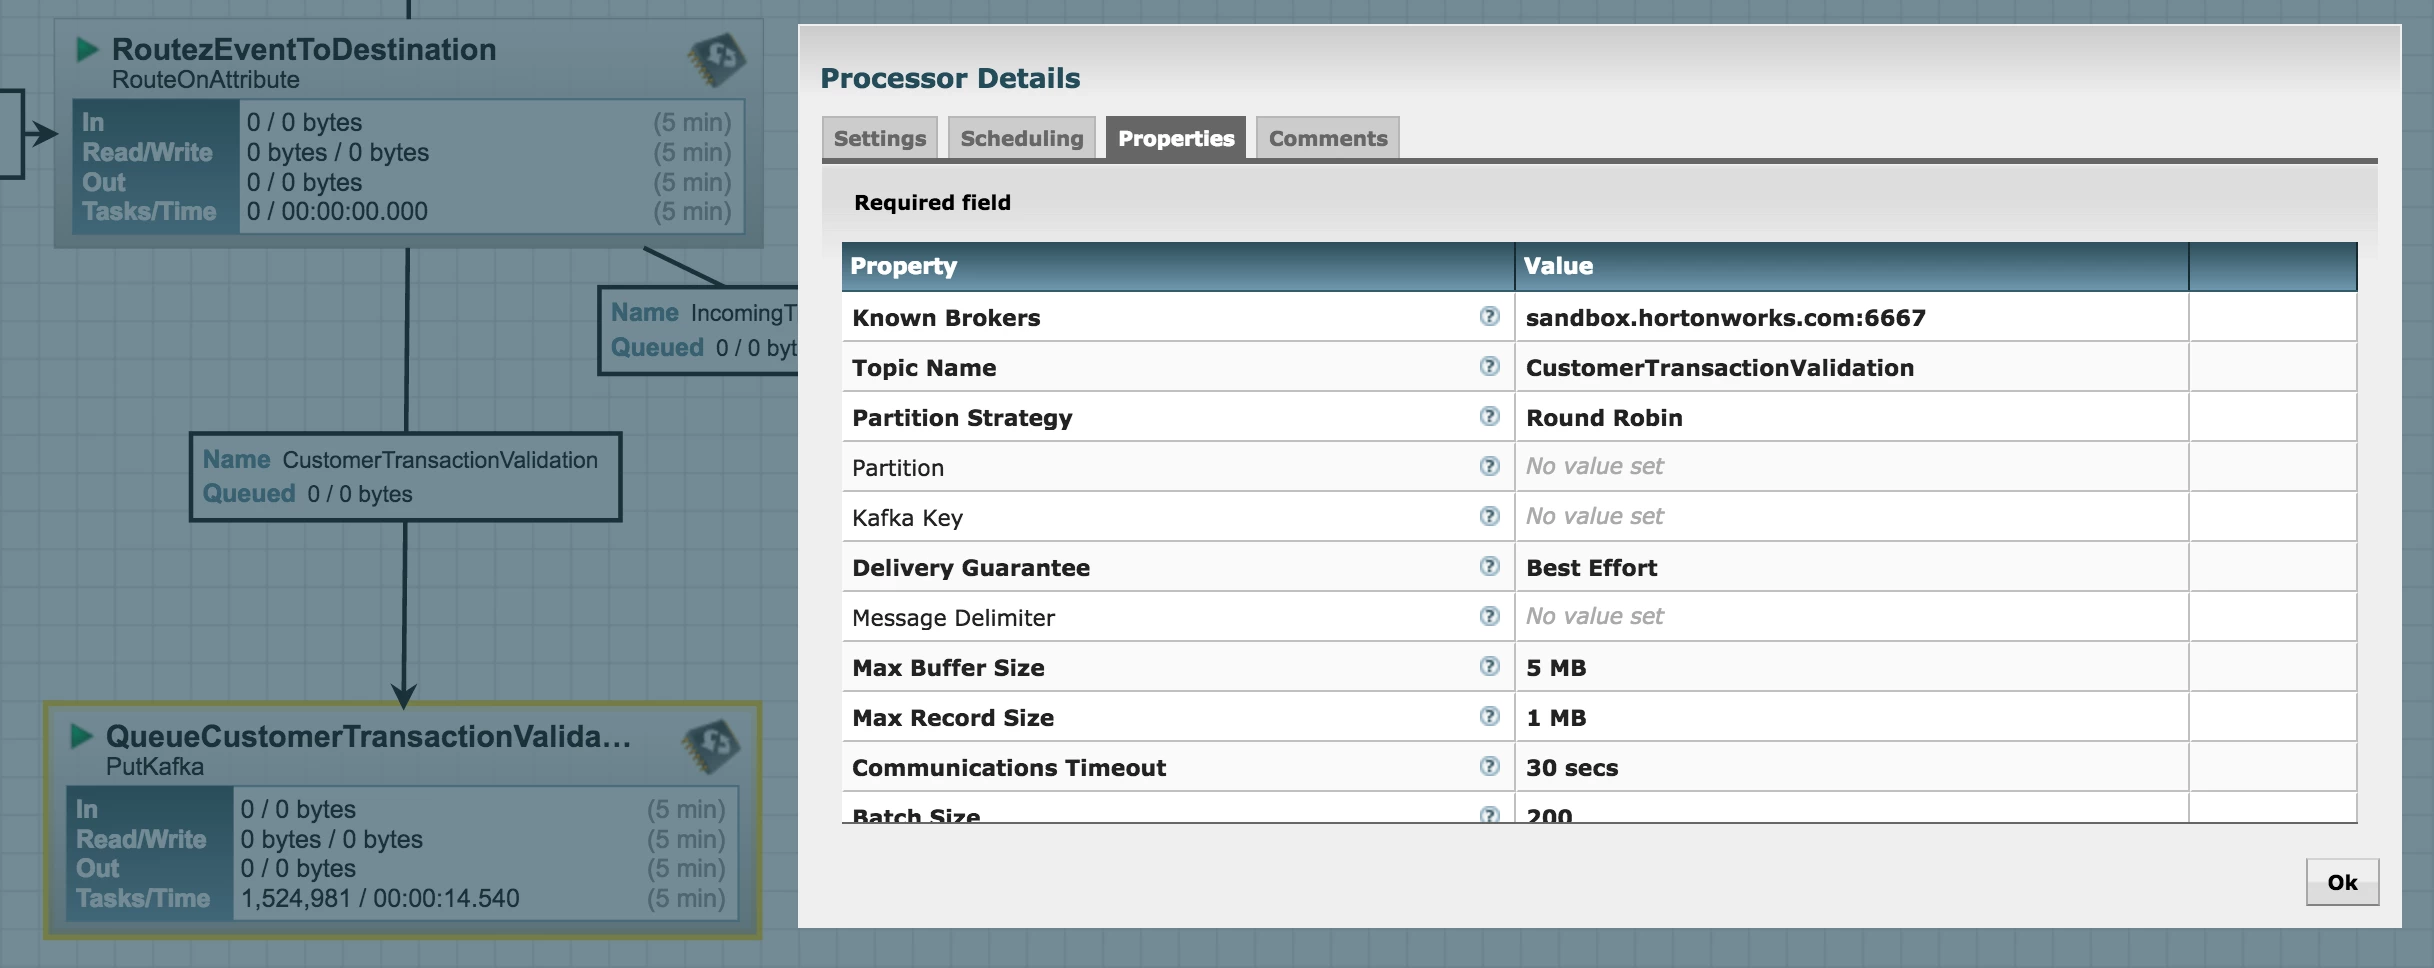
Task: Click help icon beside Max Record Size
Action: 1489,716
